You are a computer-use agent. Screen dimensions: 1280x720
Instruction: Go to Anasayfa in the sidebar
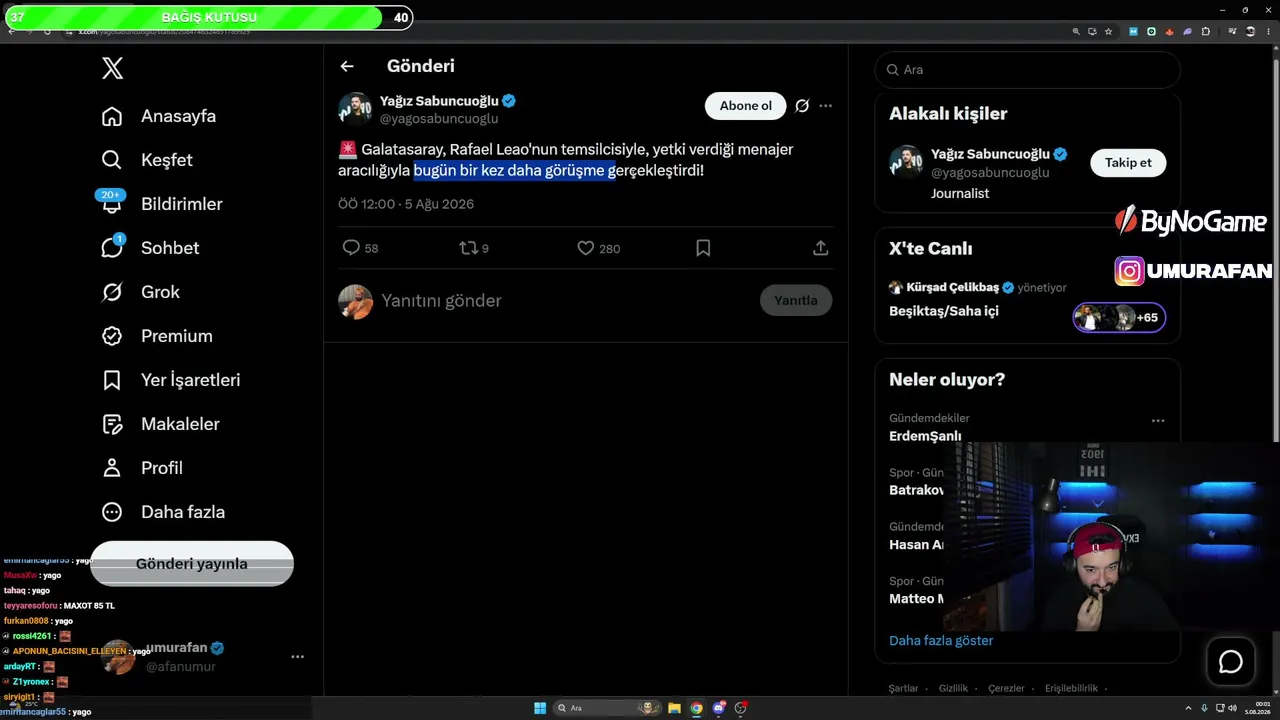tap(159, 116)
